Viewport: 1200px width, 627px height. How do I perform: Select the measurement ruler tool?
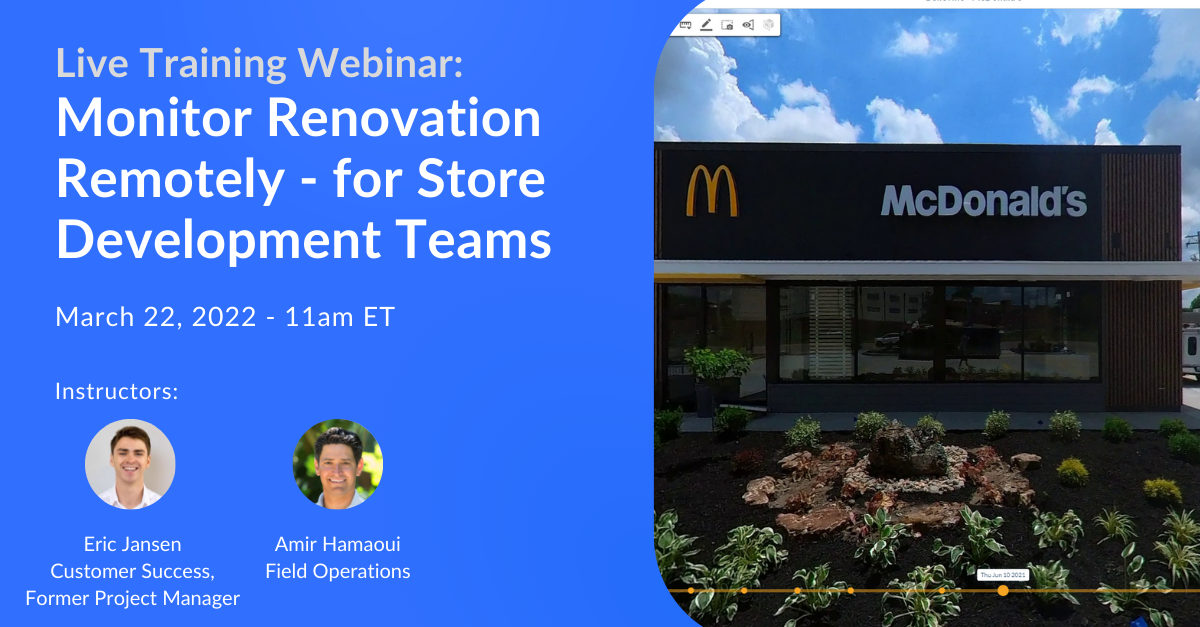(x=686, y=24)
